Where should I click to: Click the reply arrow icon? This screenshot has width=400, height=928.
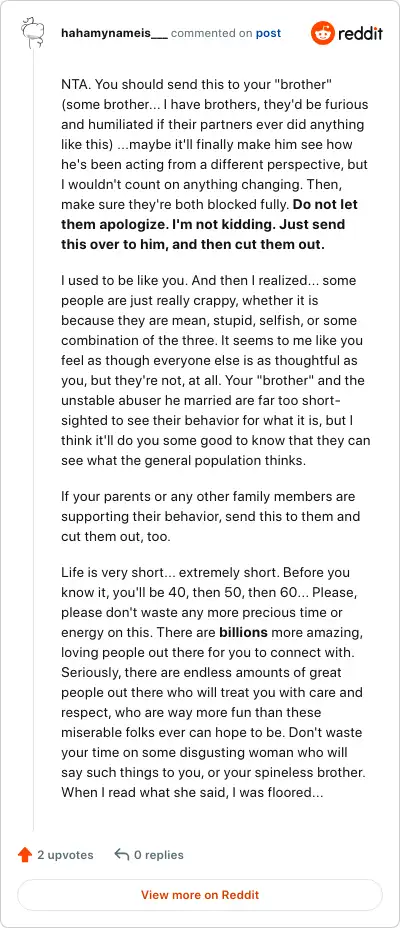[x=121, y=855]
